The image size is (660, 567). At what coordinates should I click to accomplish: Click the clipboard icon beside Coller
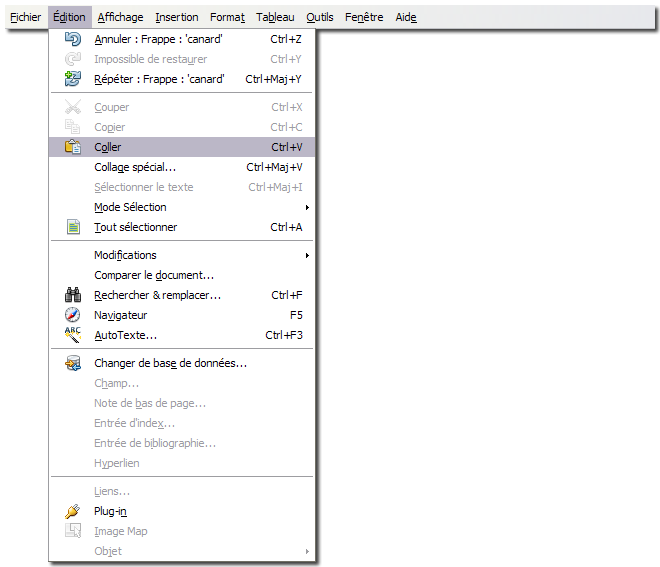pos(73,147)
